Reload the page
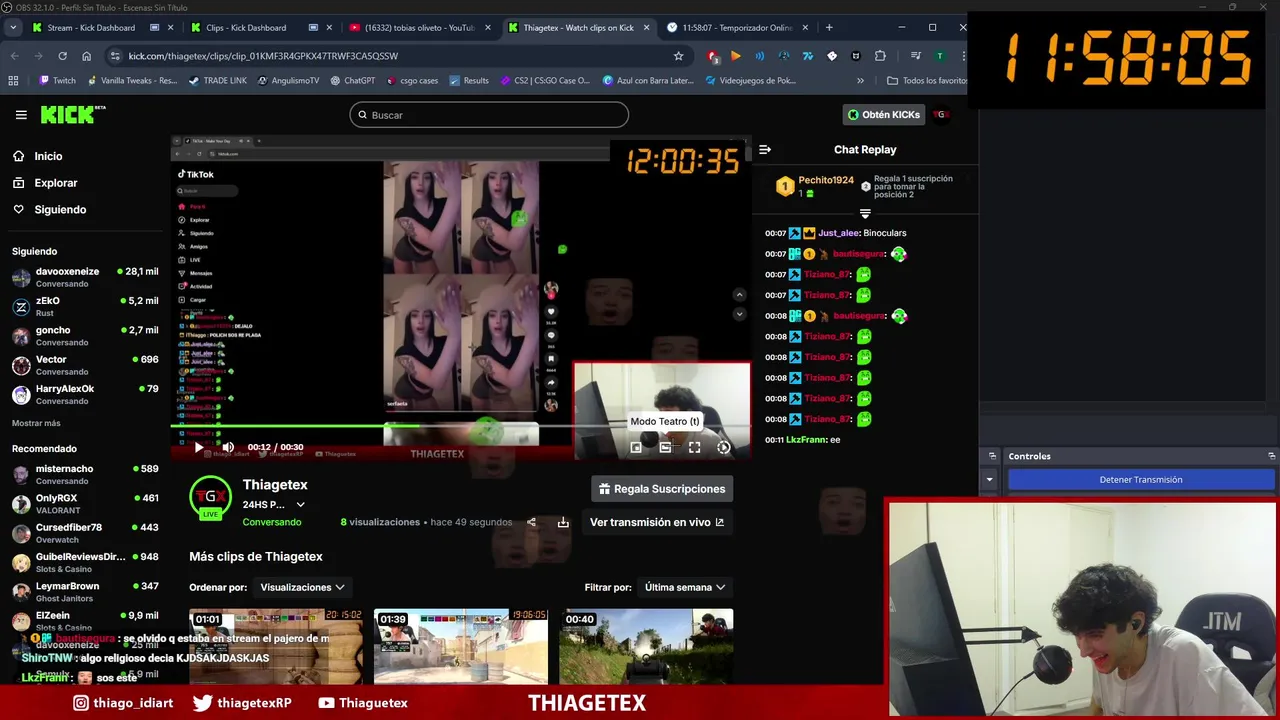 [x=62, y=56]
